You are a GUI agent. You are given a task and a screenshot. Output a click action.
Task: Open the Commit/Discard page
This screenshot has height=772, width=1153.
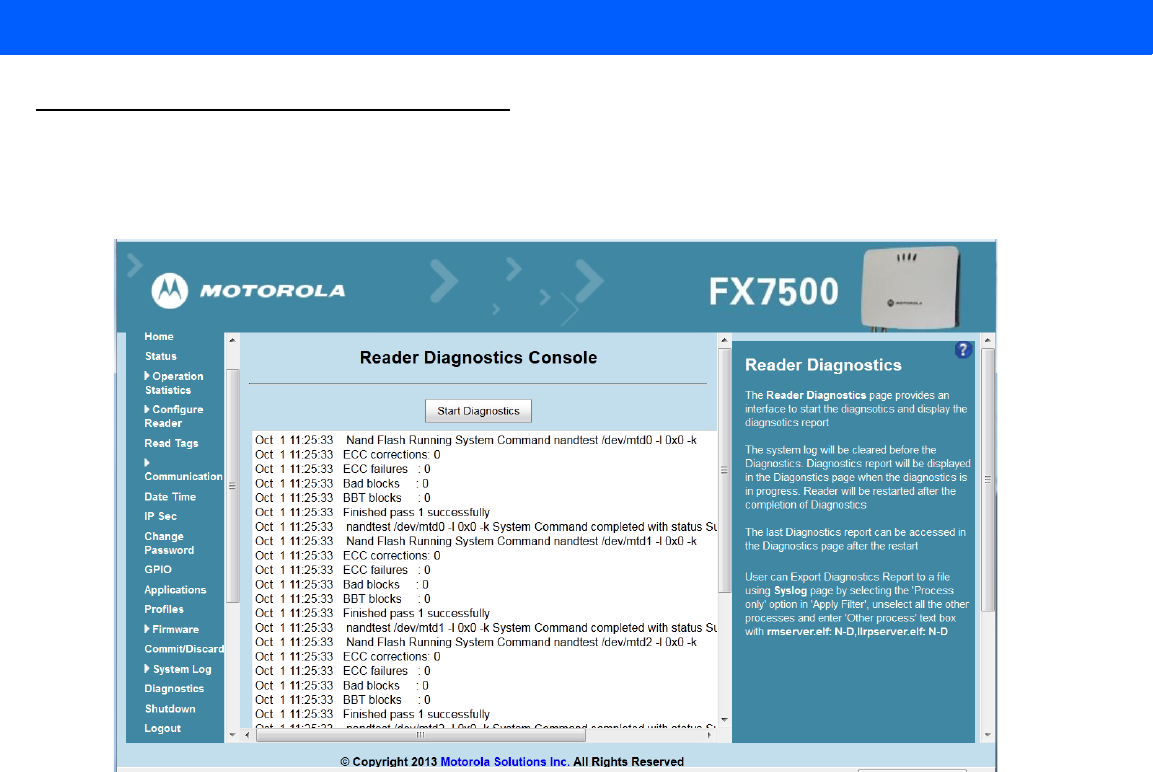[x=184, y=648]
